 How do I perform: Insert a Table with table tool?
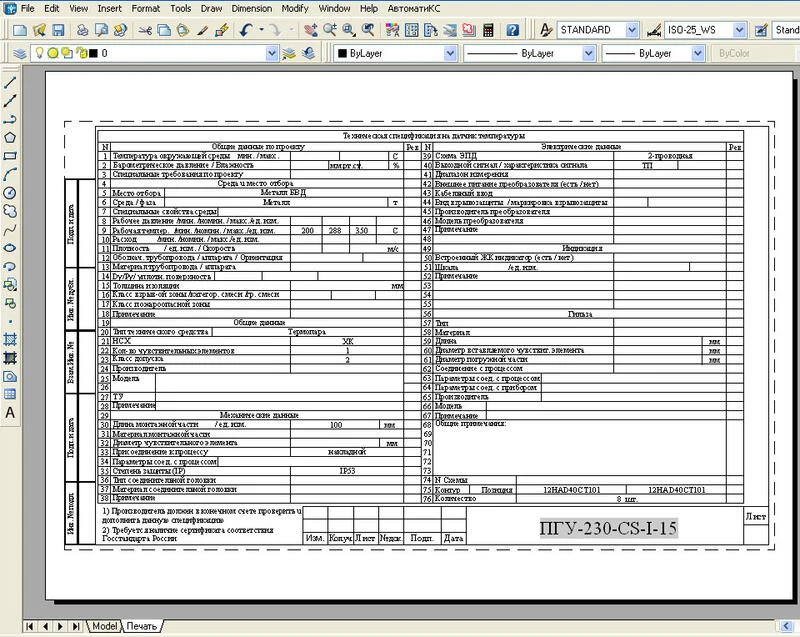click(10, 394)
